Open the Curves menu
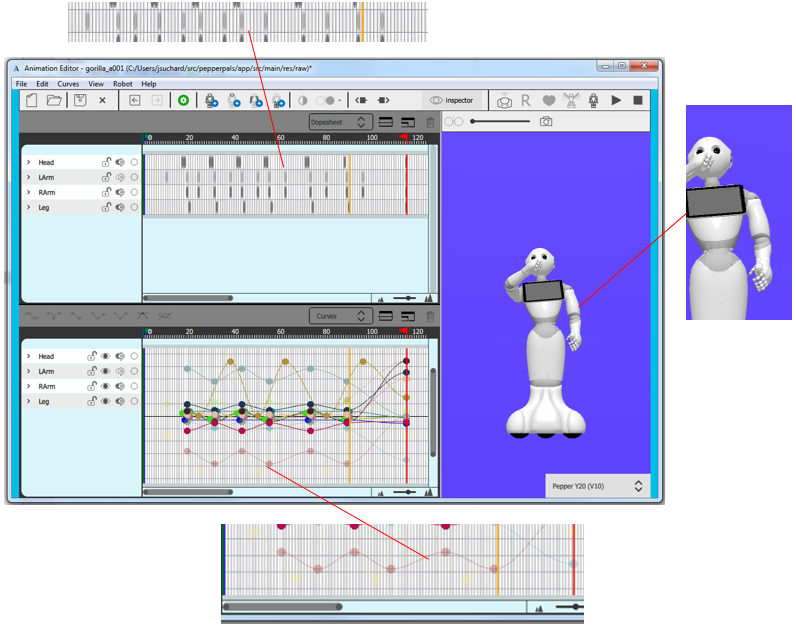 (x=68, y=84)
